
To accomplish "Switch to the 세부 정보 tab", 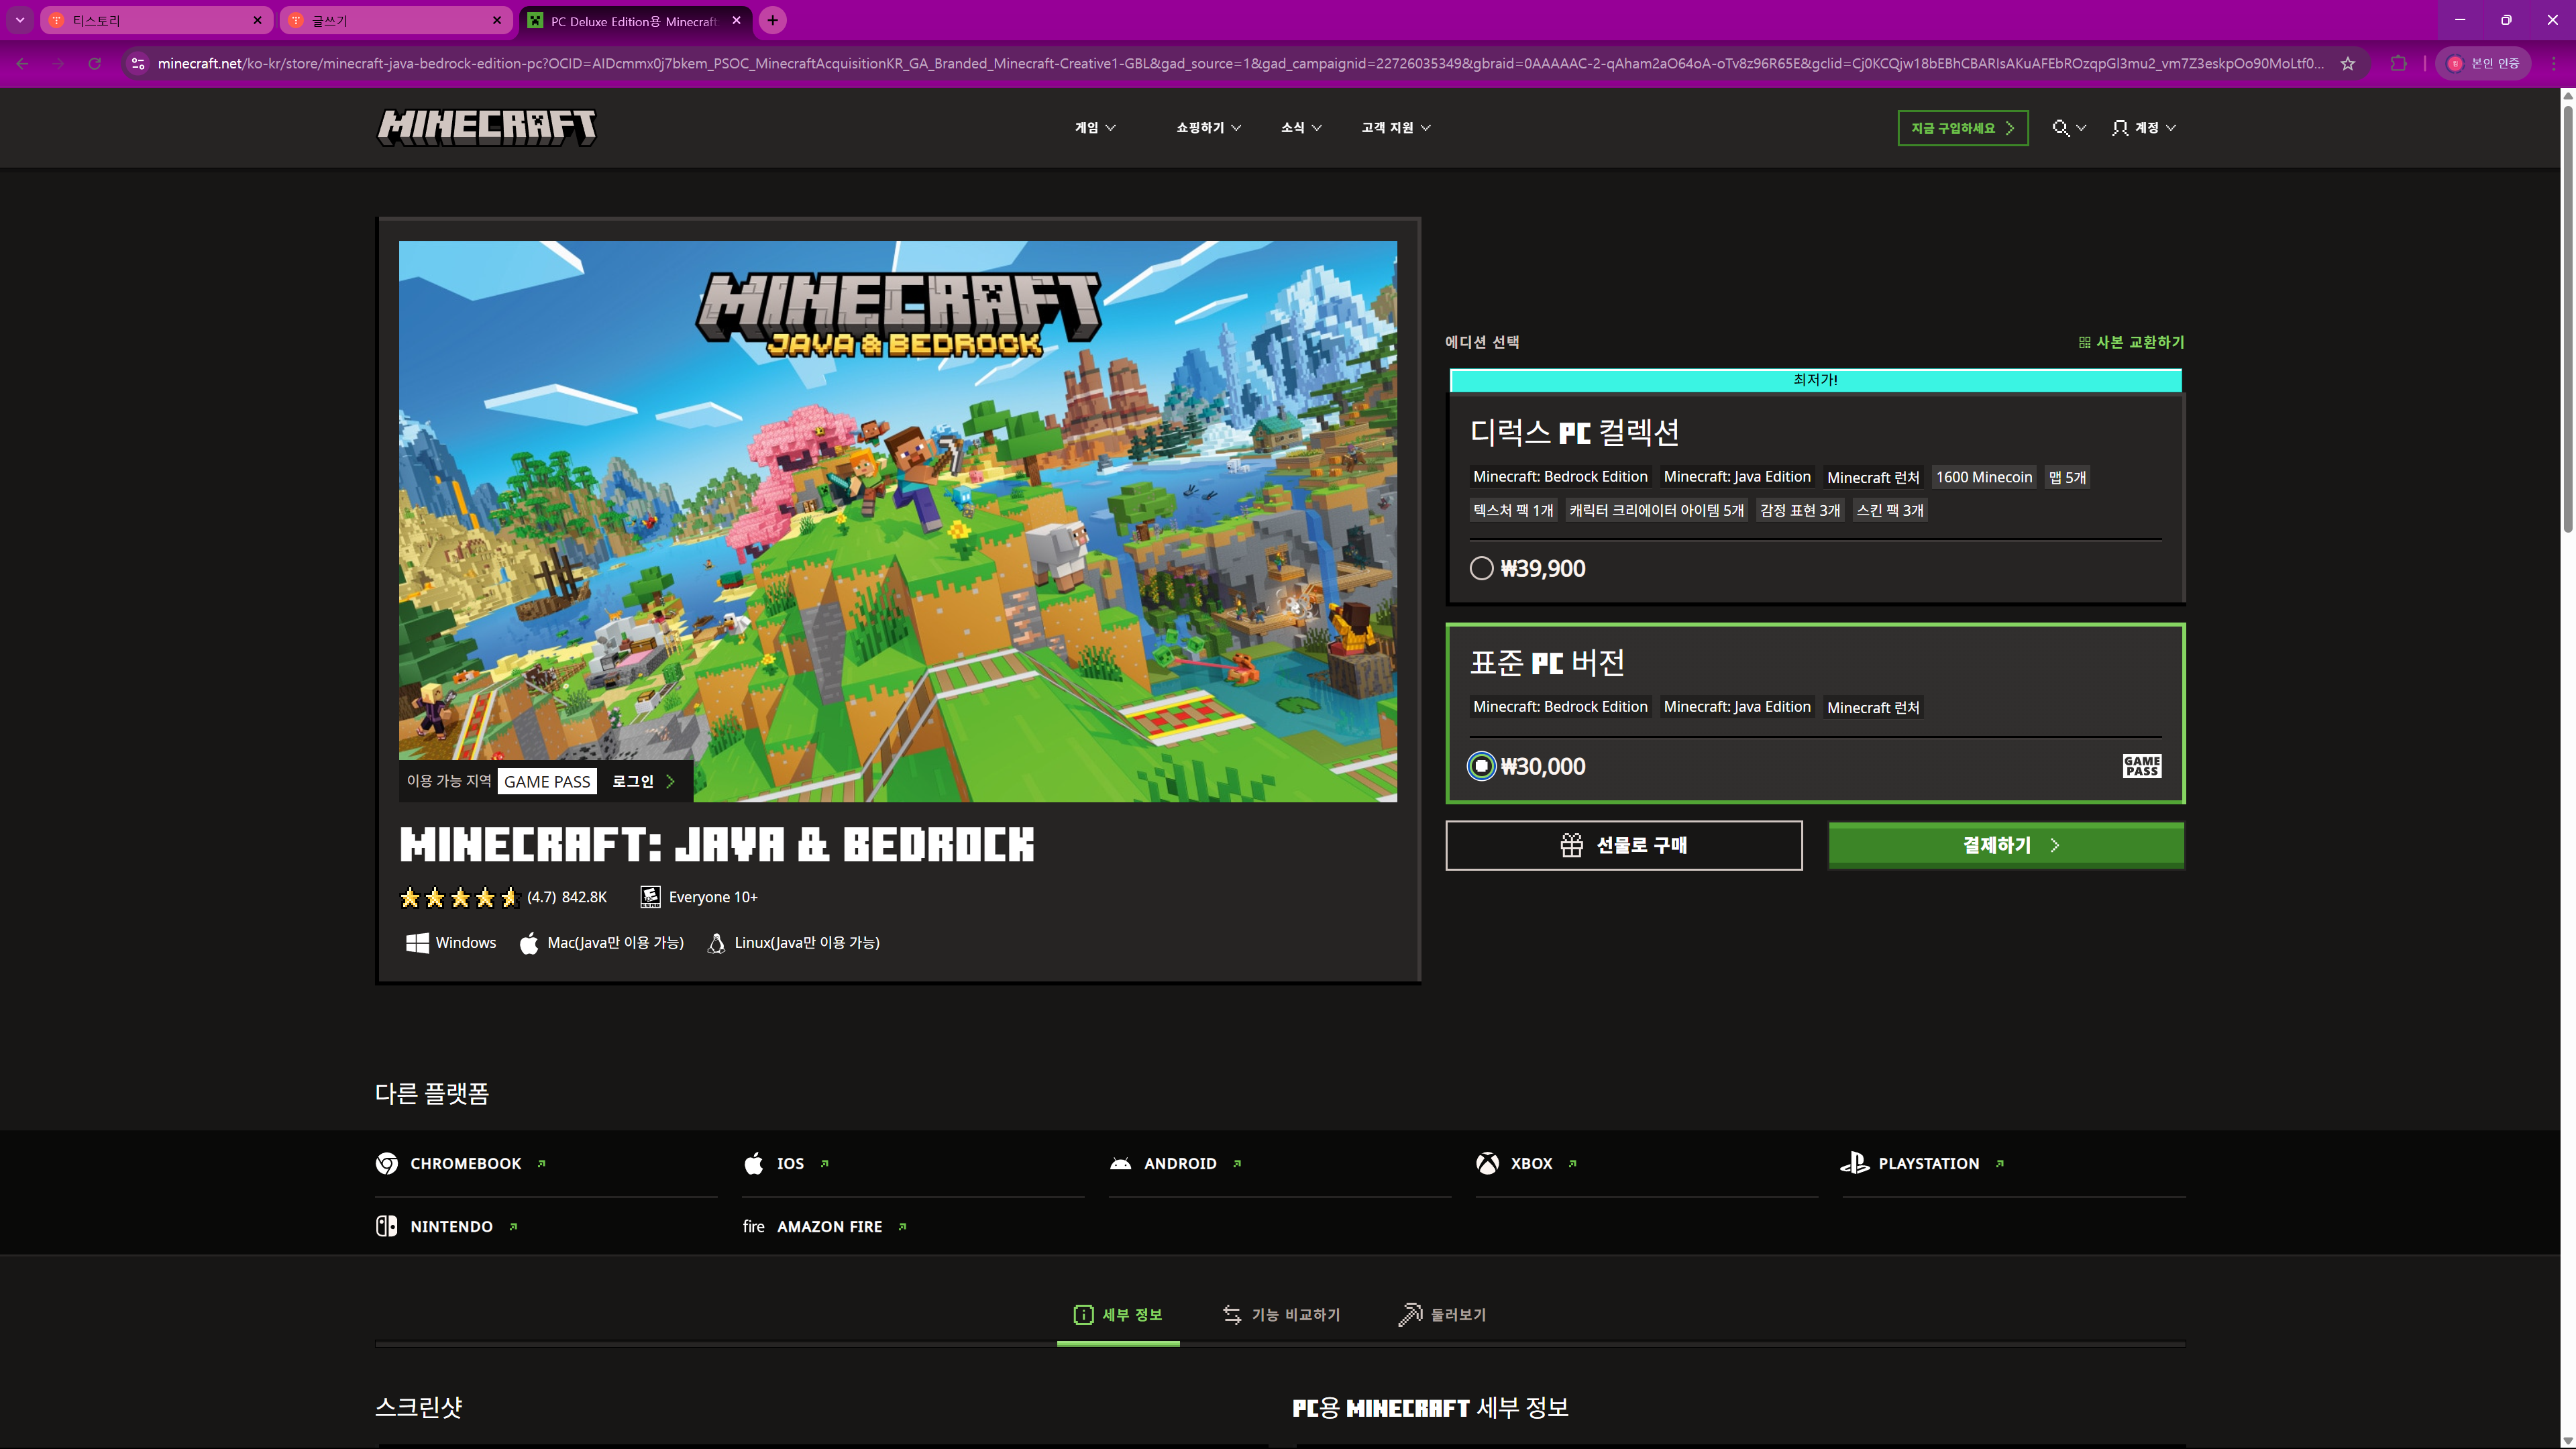I will [x=1118, y=1315].
